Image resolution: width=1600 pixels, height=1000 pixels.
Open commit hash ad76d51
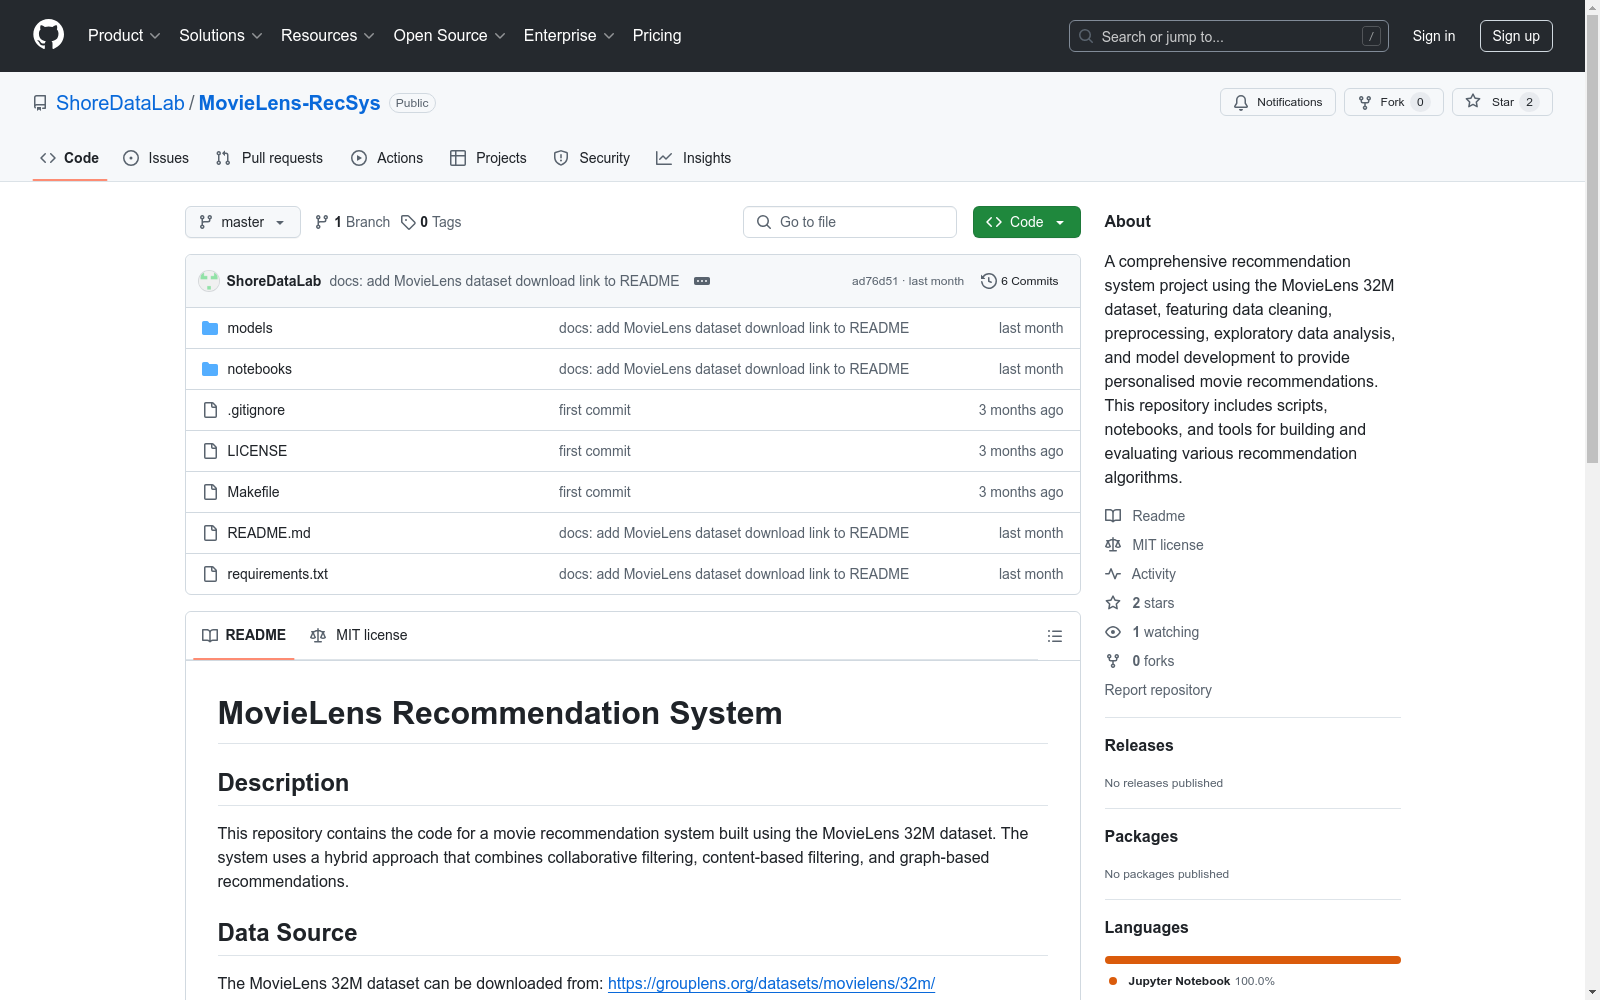875,281
